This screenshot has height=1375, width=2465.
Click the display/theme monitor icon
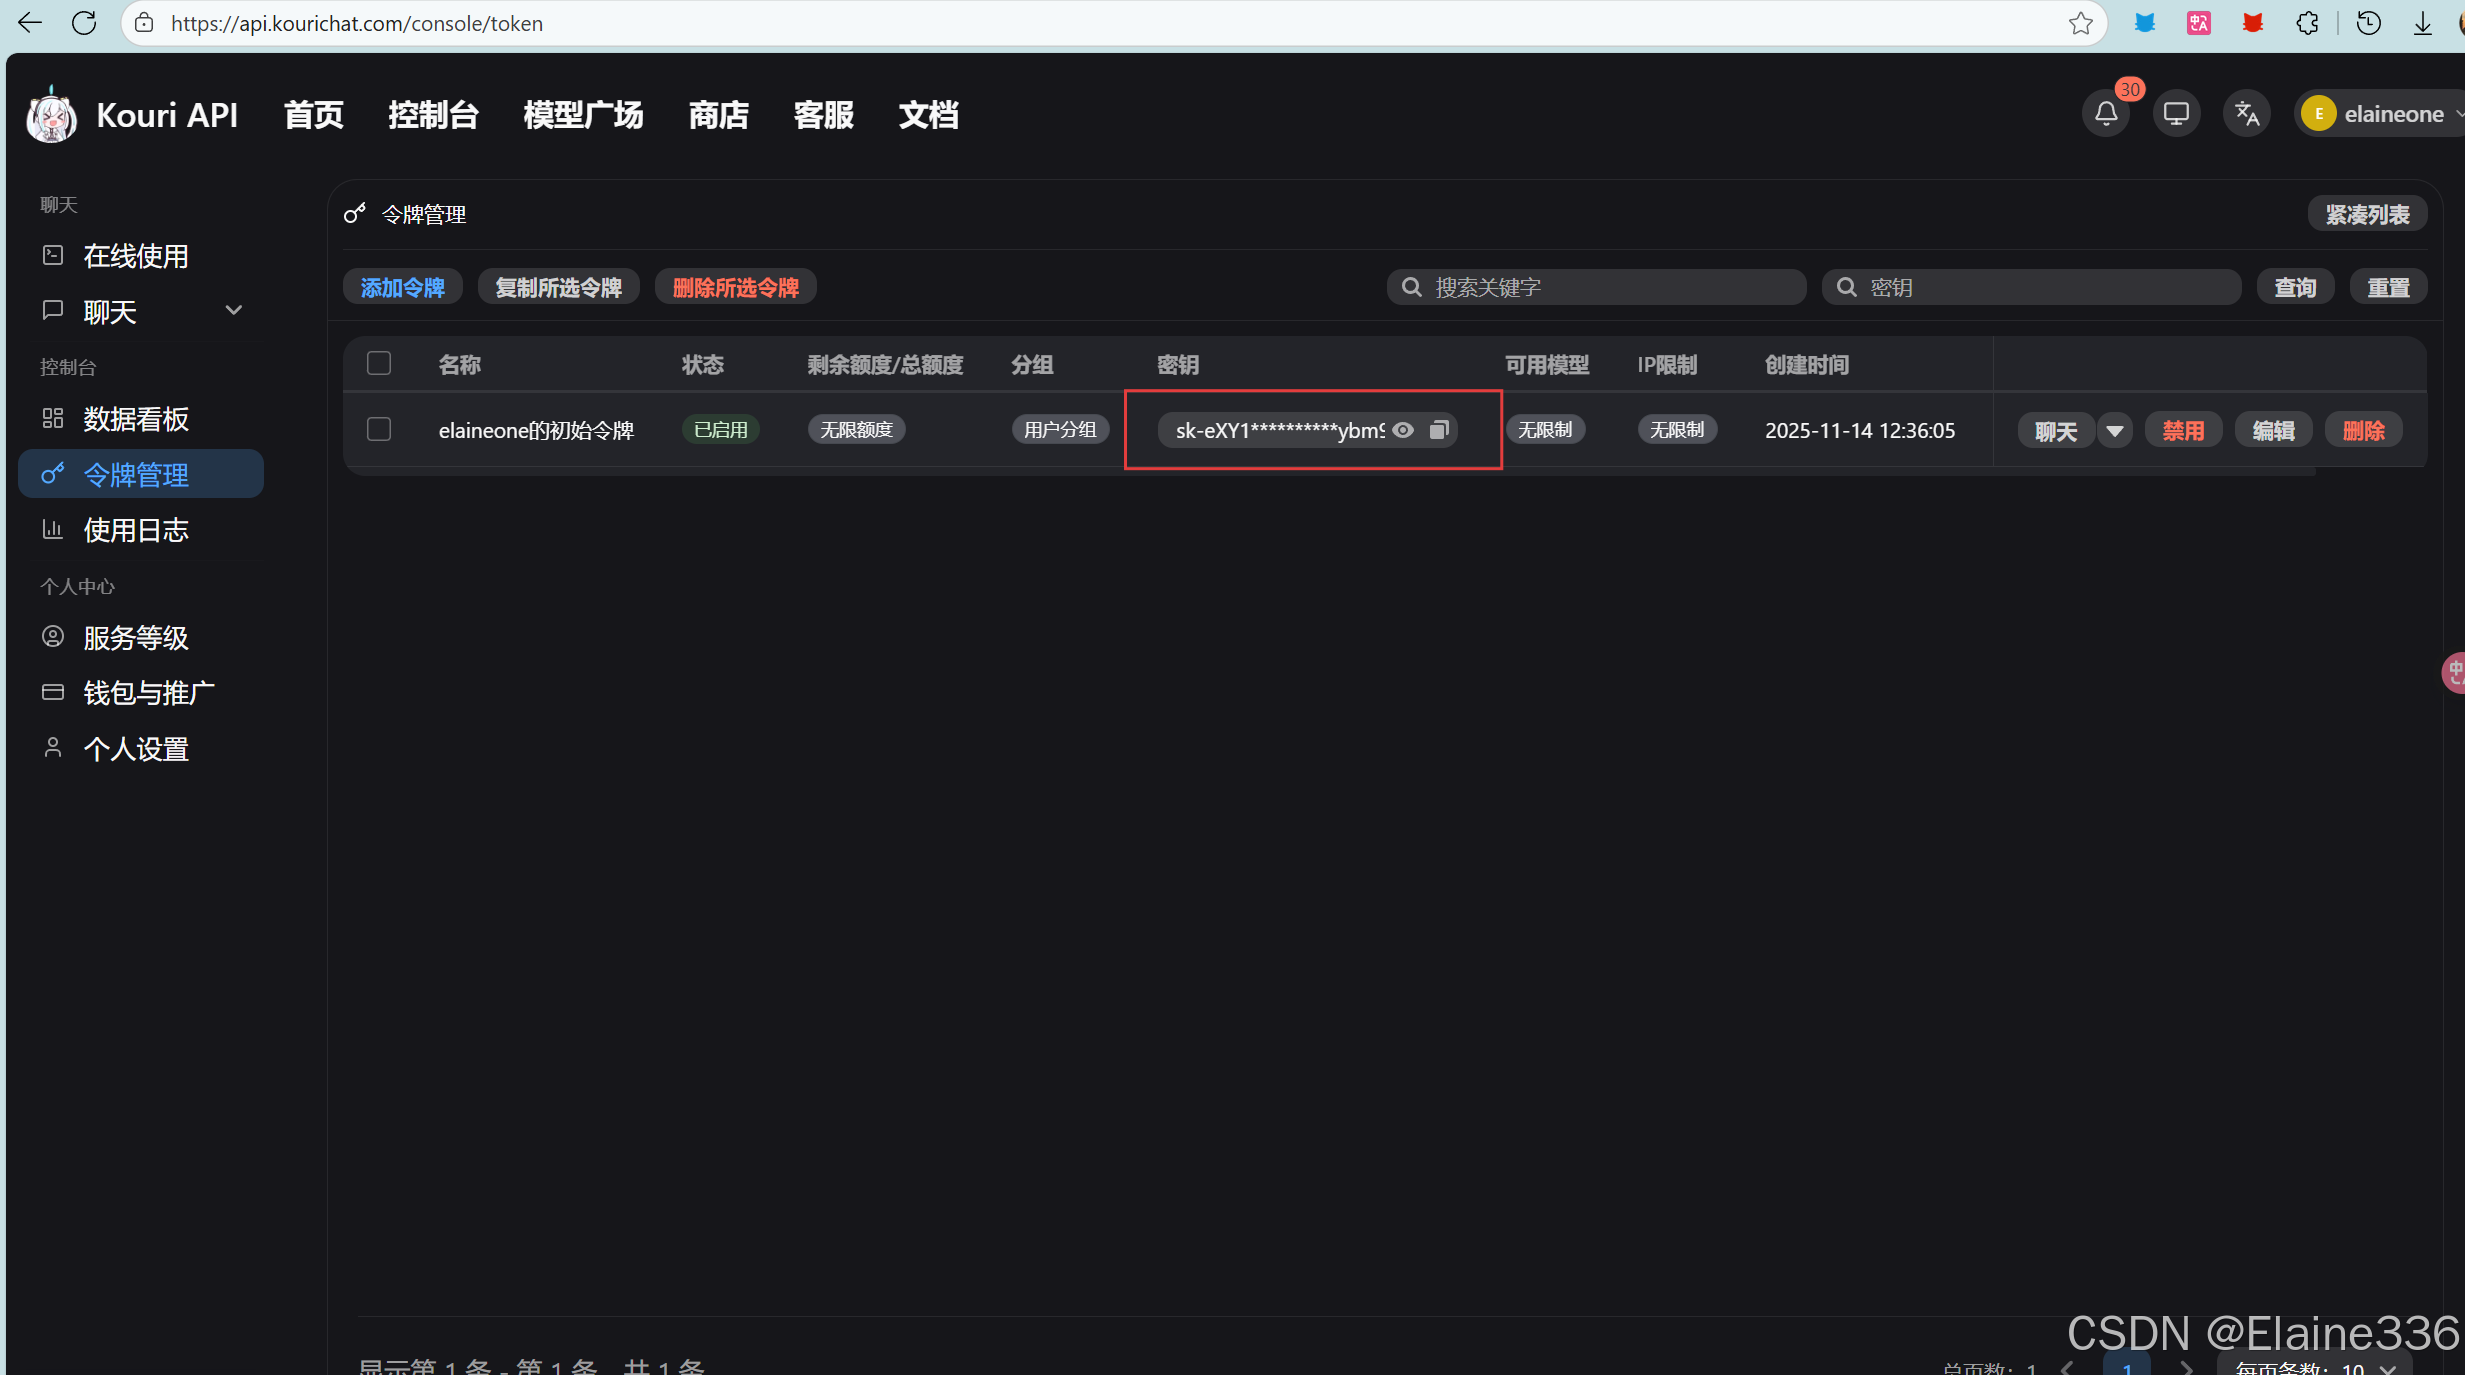pyautogui.click(x=2176, y=113)
